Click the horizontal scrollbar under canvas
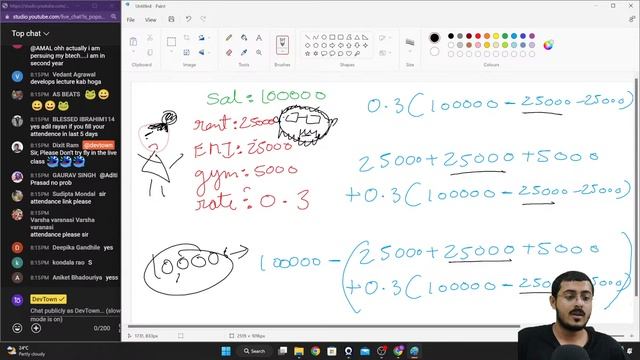This screenshot has height=360, width=640. (324, 326)
